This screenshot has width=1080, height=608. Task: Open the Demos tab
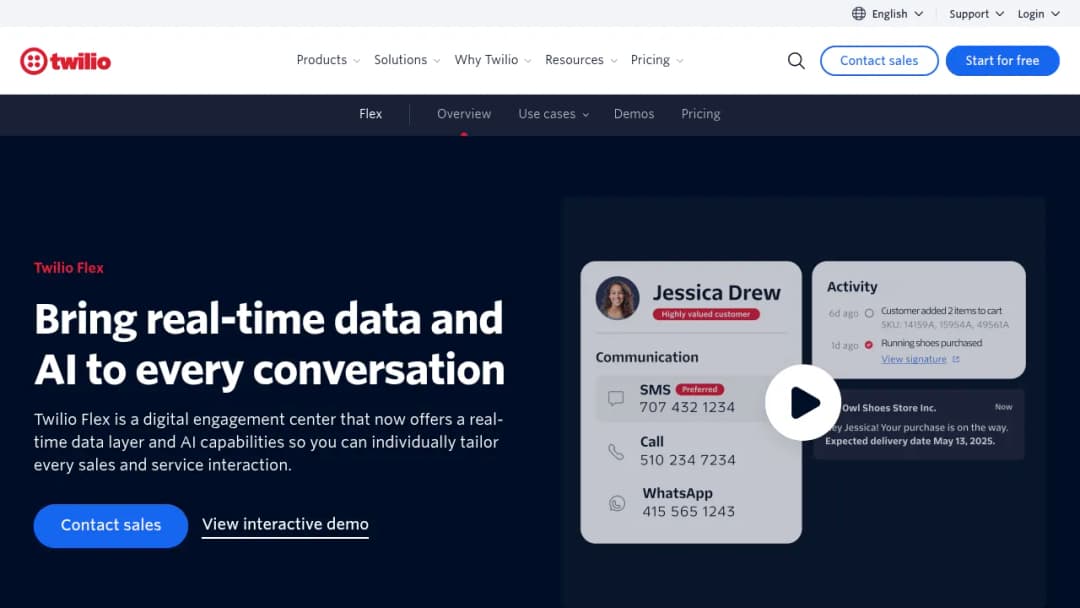point(634,114)
